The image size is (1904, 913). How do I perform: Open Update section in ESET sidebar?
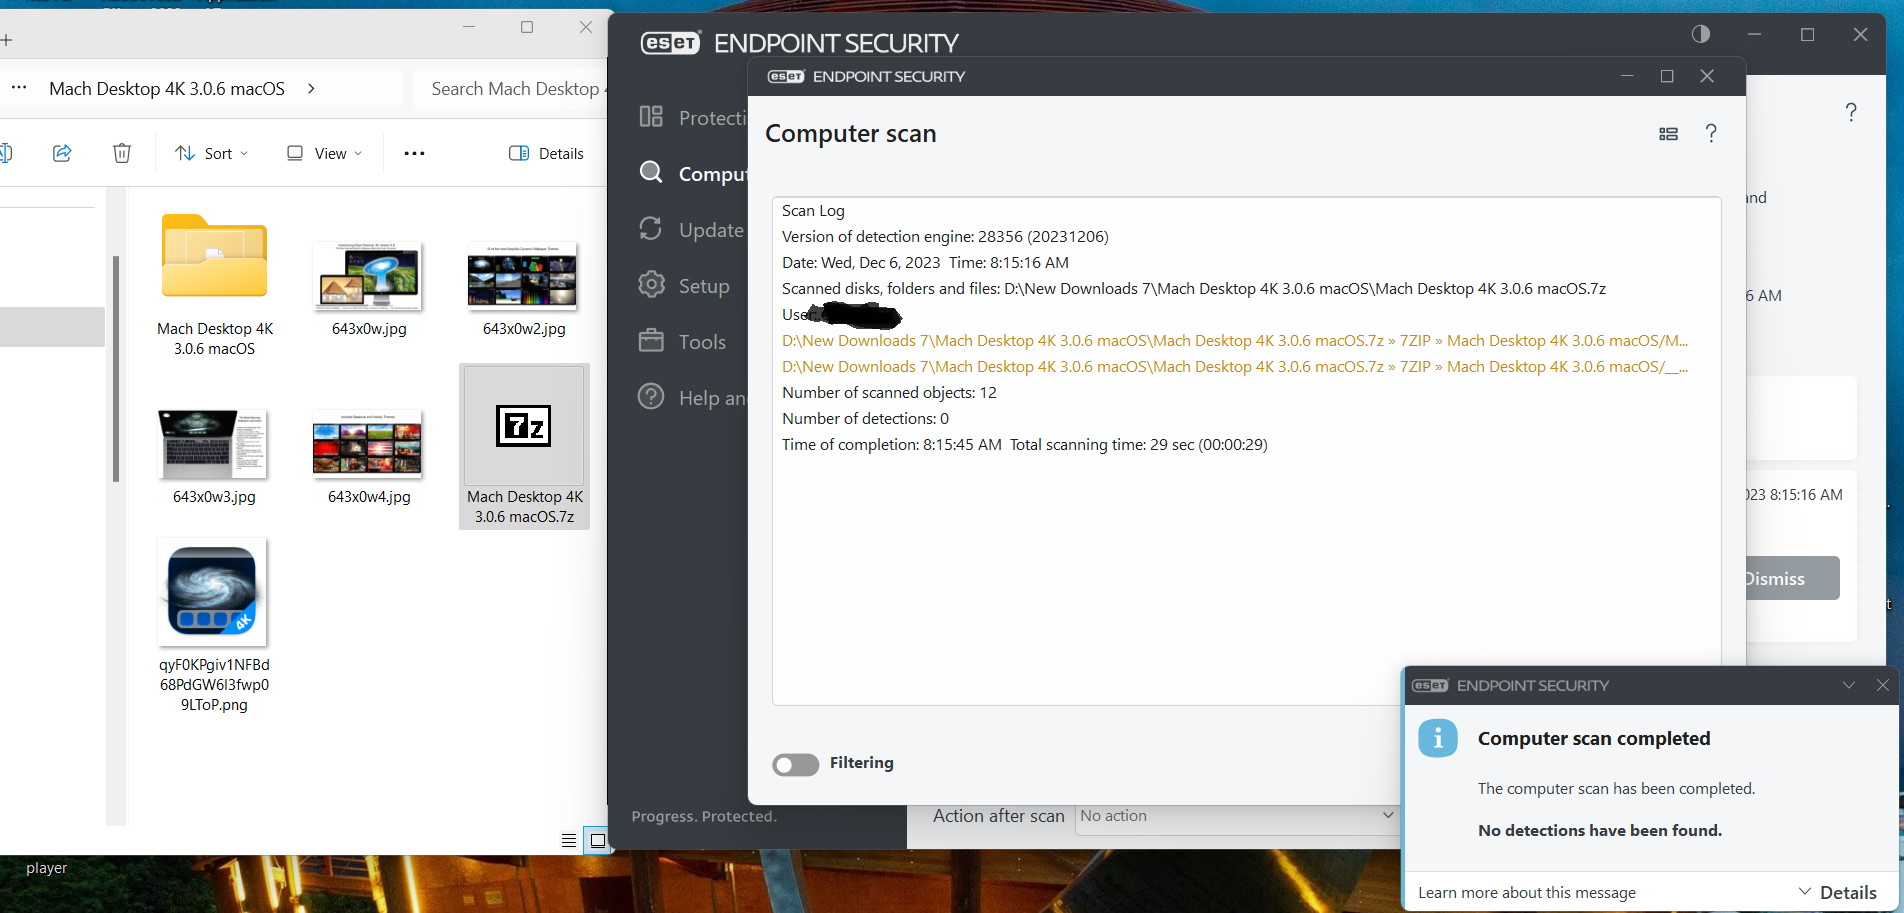click(692, 230)
